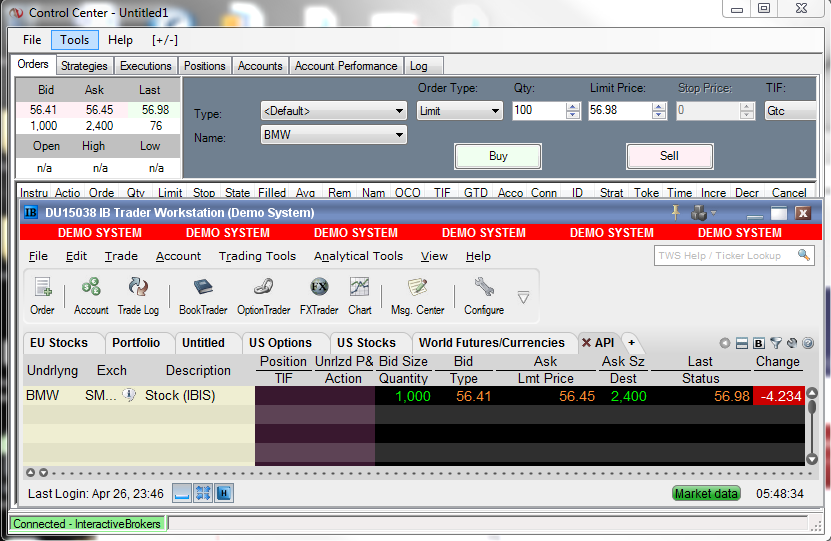
Task: Open the File menu in Control Center
Action: click(32, 40)
